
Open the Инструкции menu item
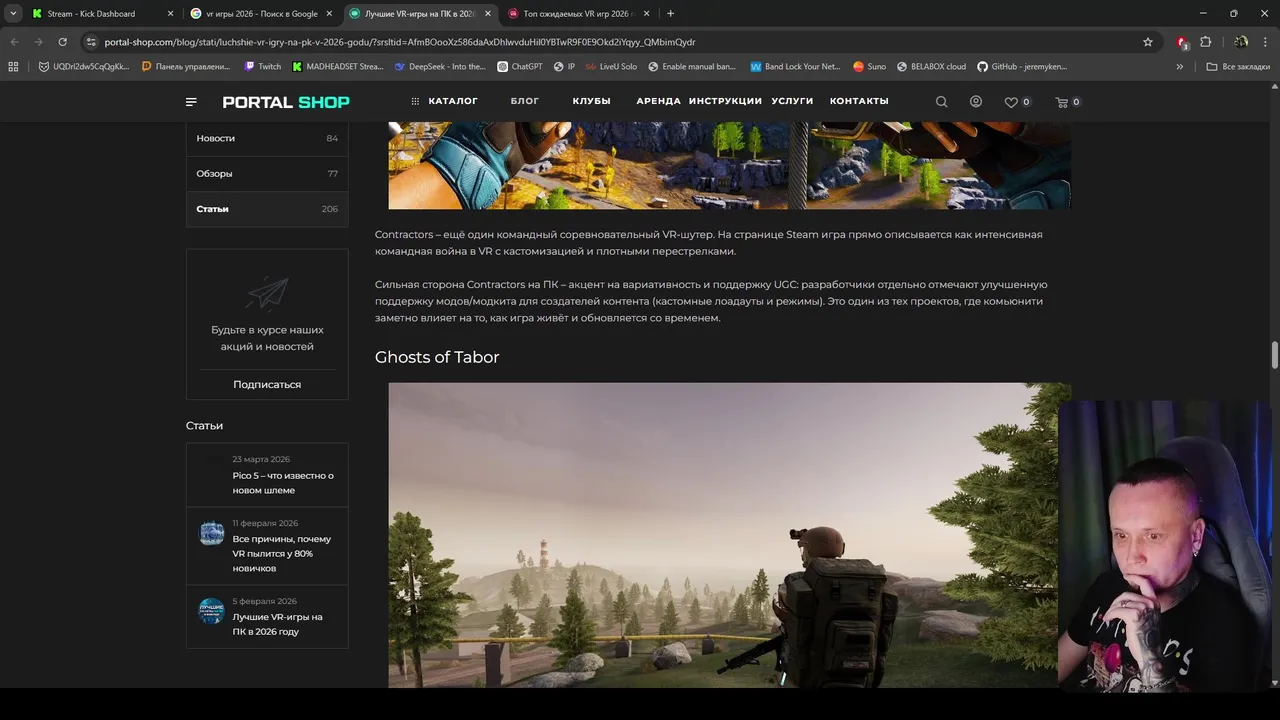click(x=725, y=102)
